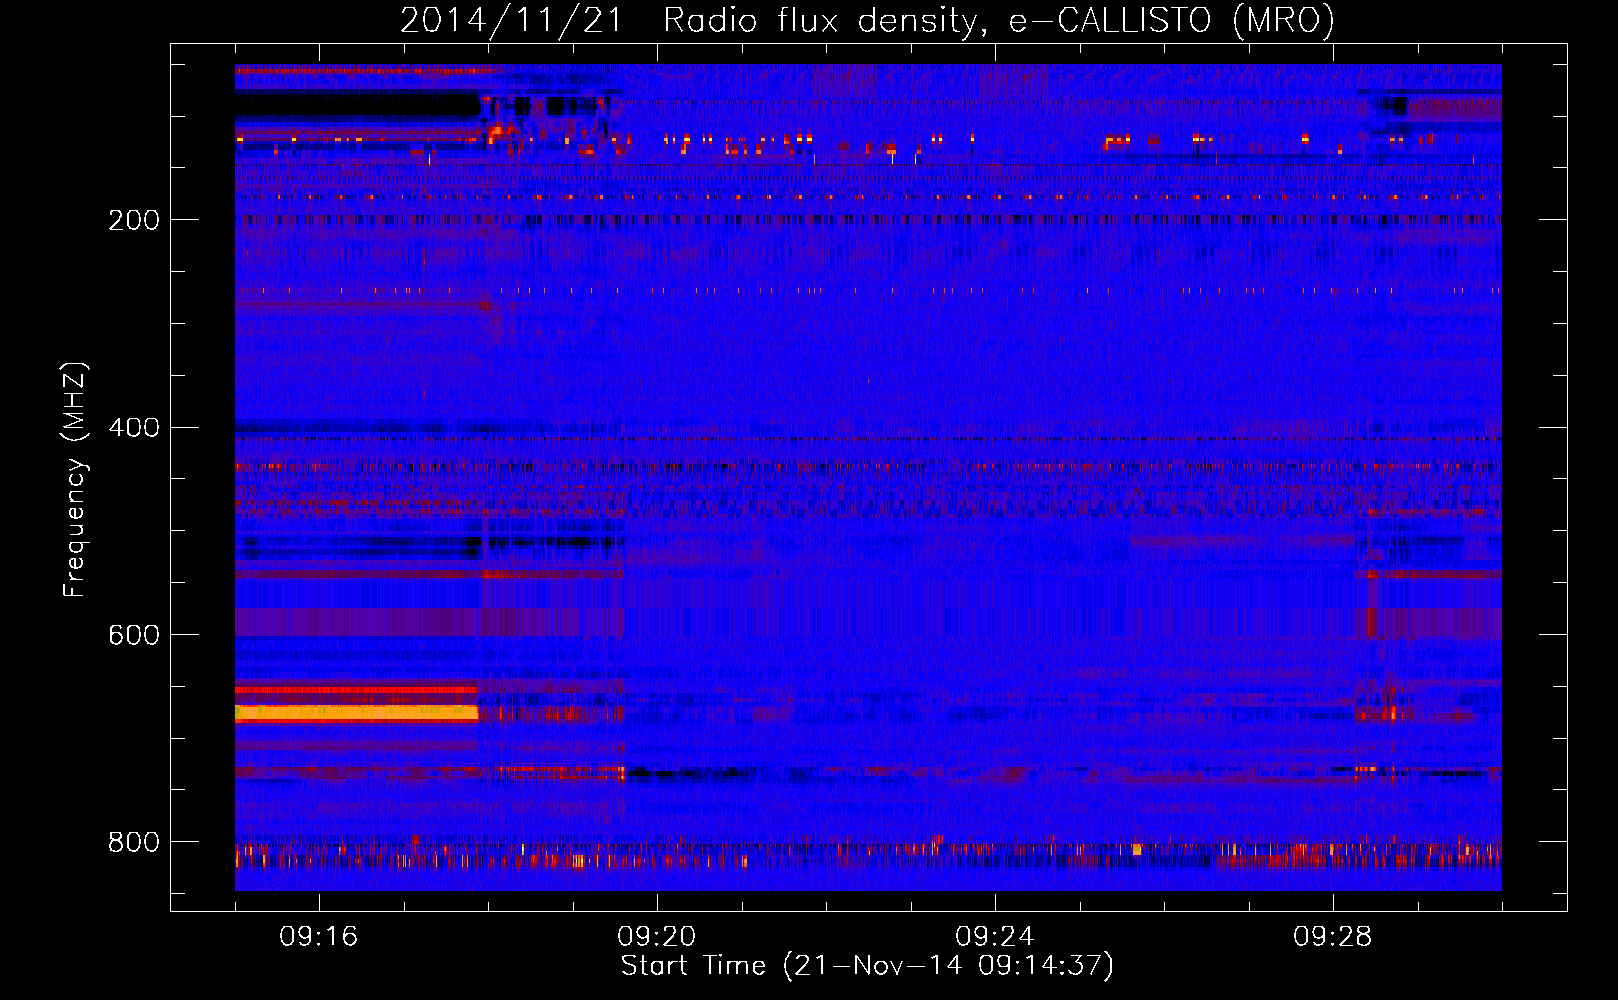Click the 09:16 time tick label

[x=319, y=937]
